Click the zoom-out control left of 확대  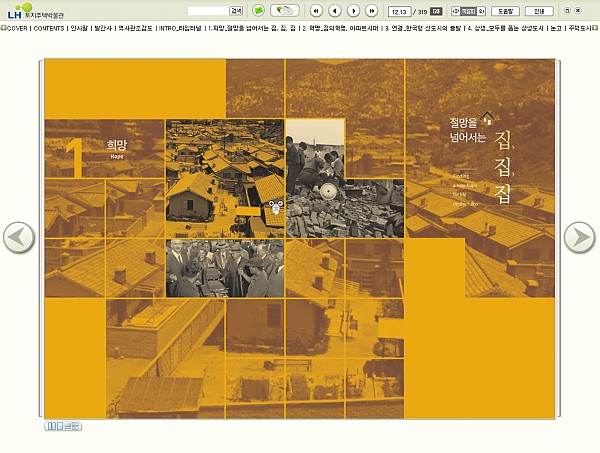(455, 11)
